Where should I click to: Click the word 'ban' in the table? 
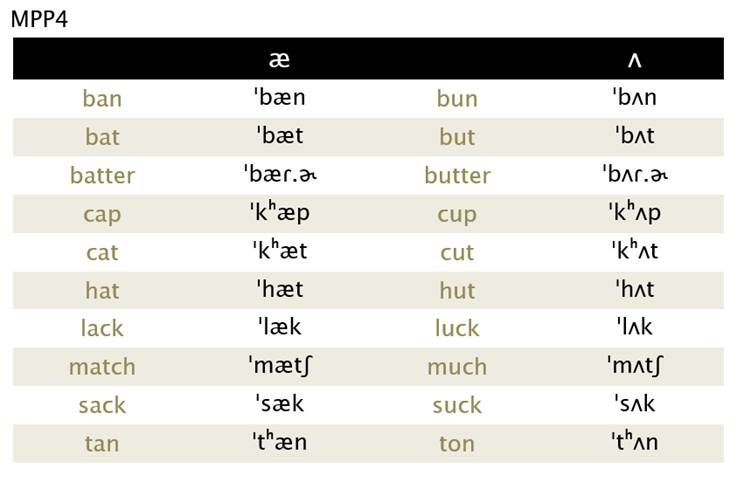click(x=102, y=99)
